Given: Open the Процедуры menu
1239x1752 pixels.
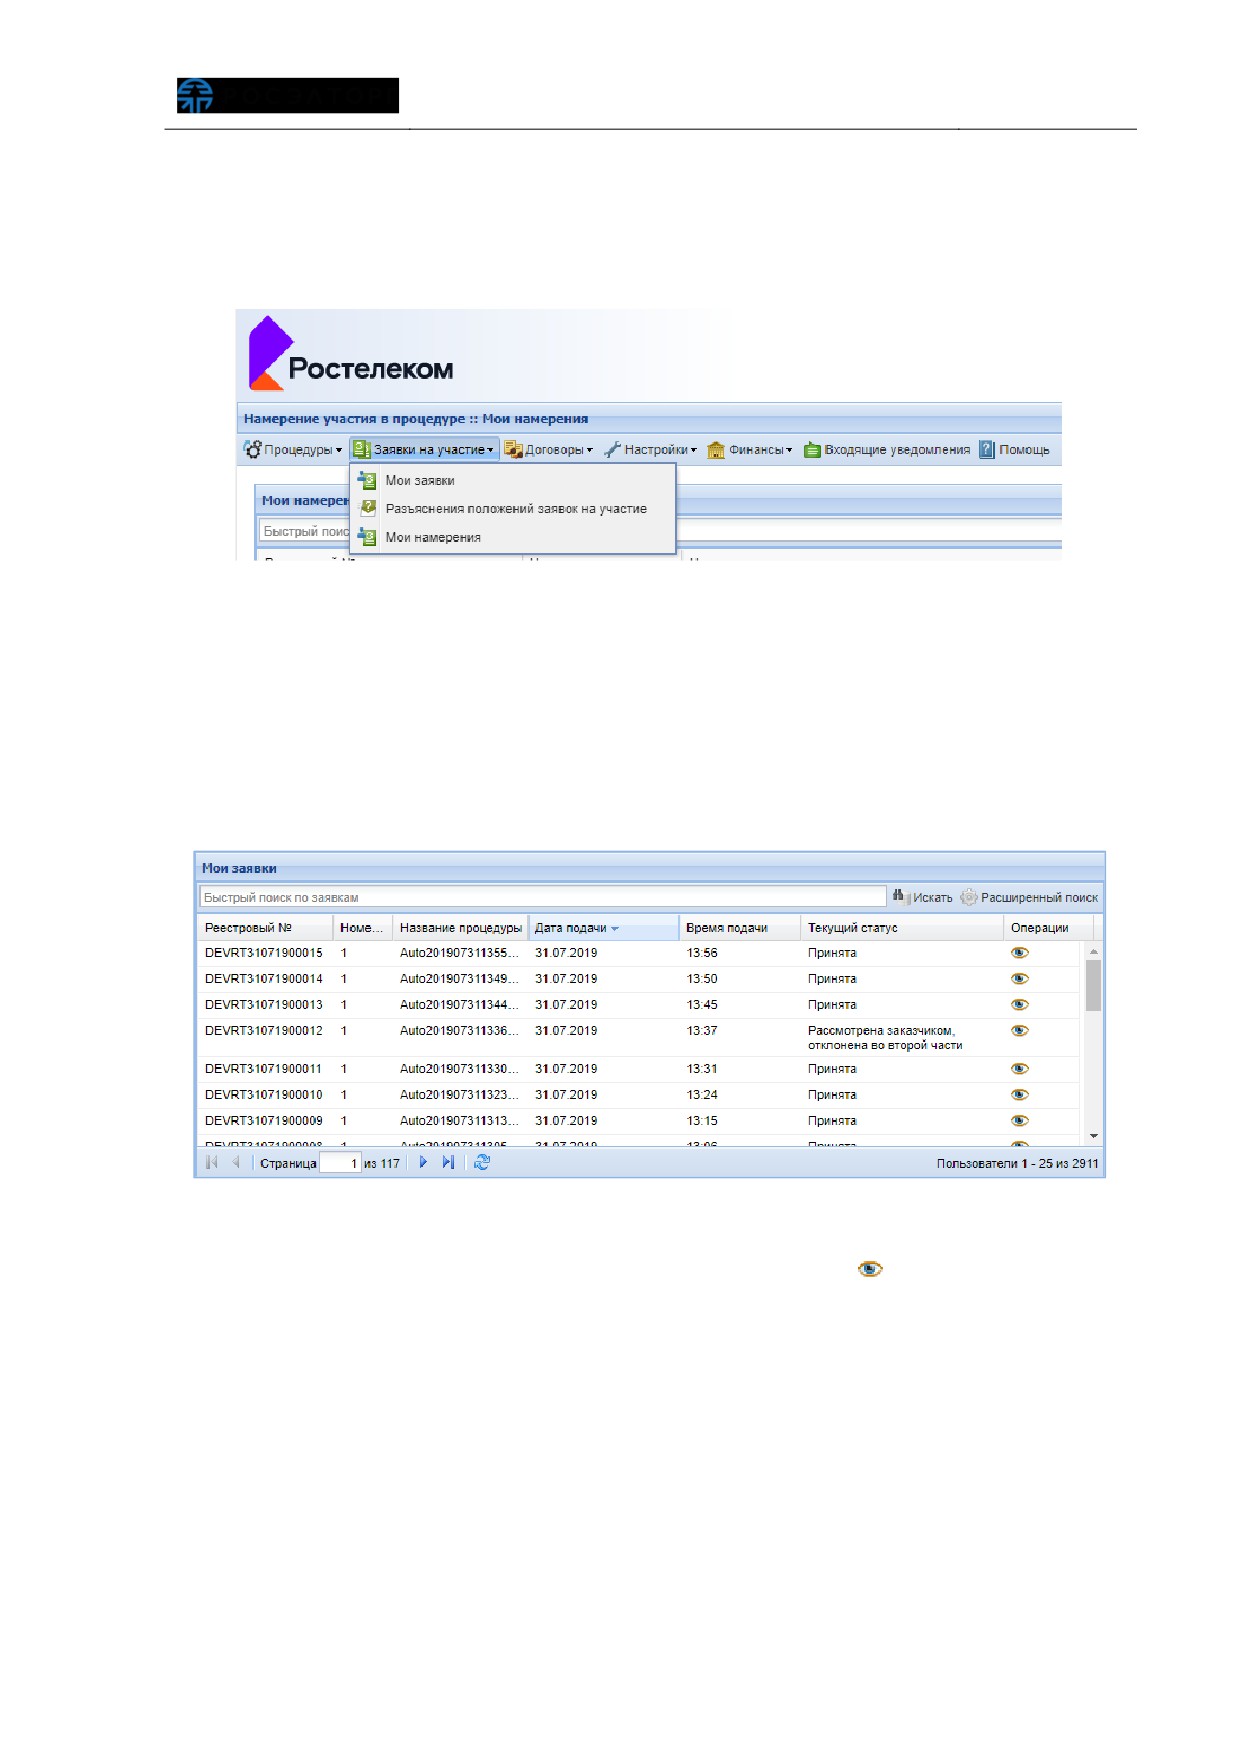Looking at the screenshot, I should tap(293, 450).
